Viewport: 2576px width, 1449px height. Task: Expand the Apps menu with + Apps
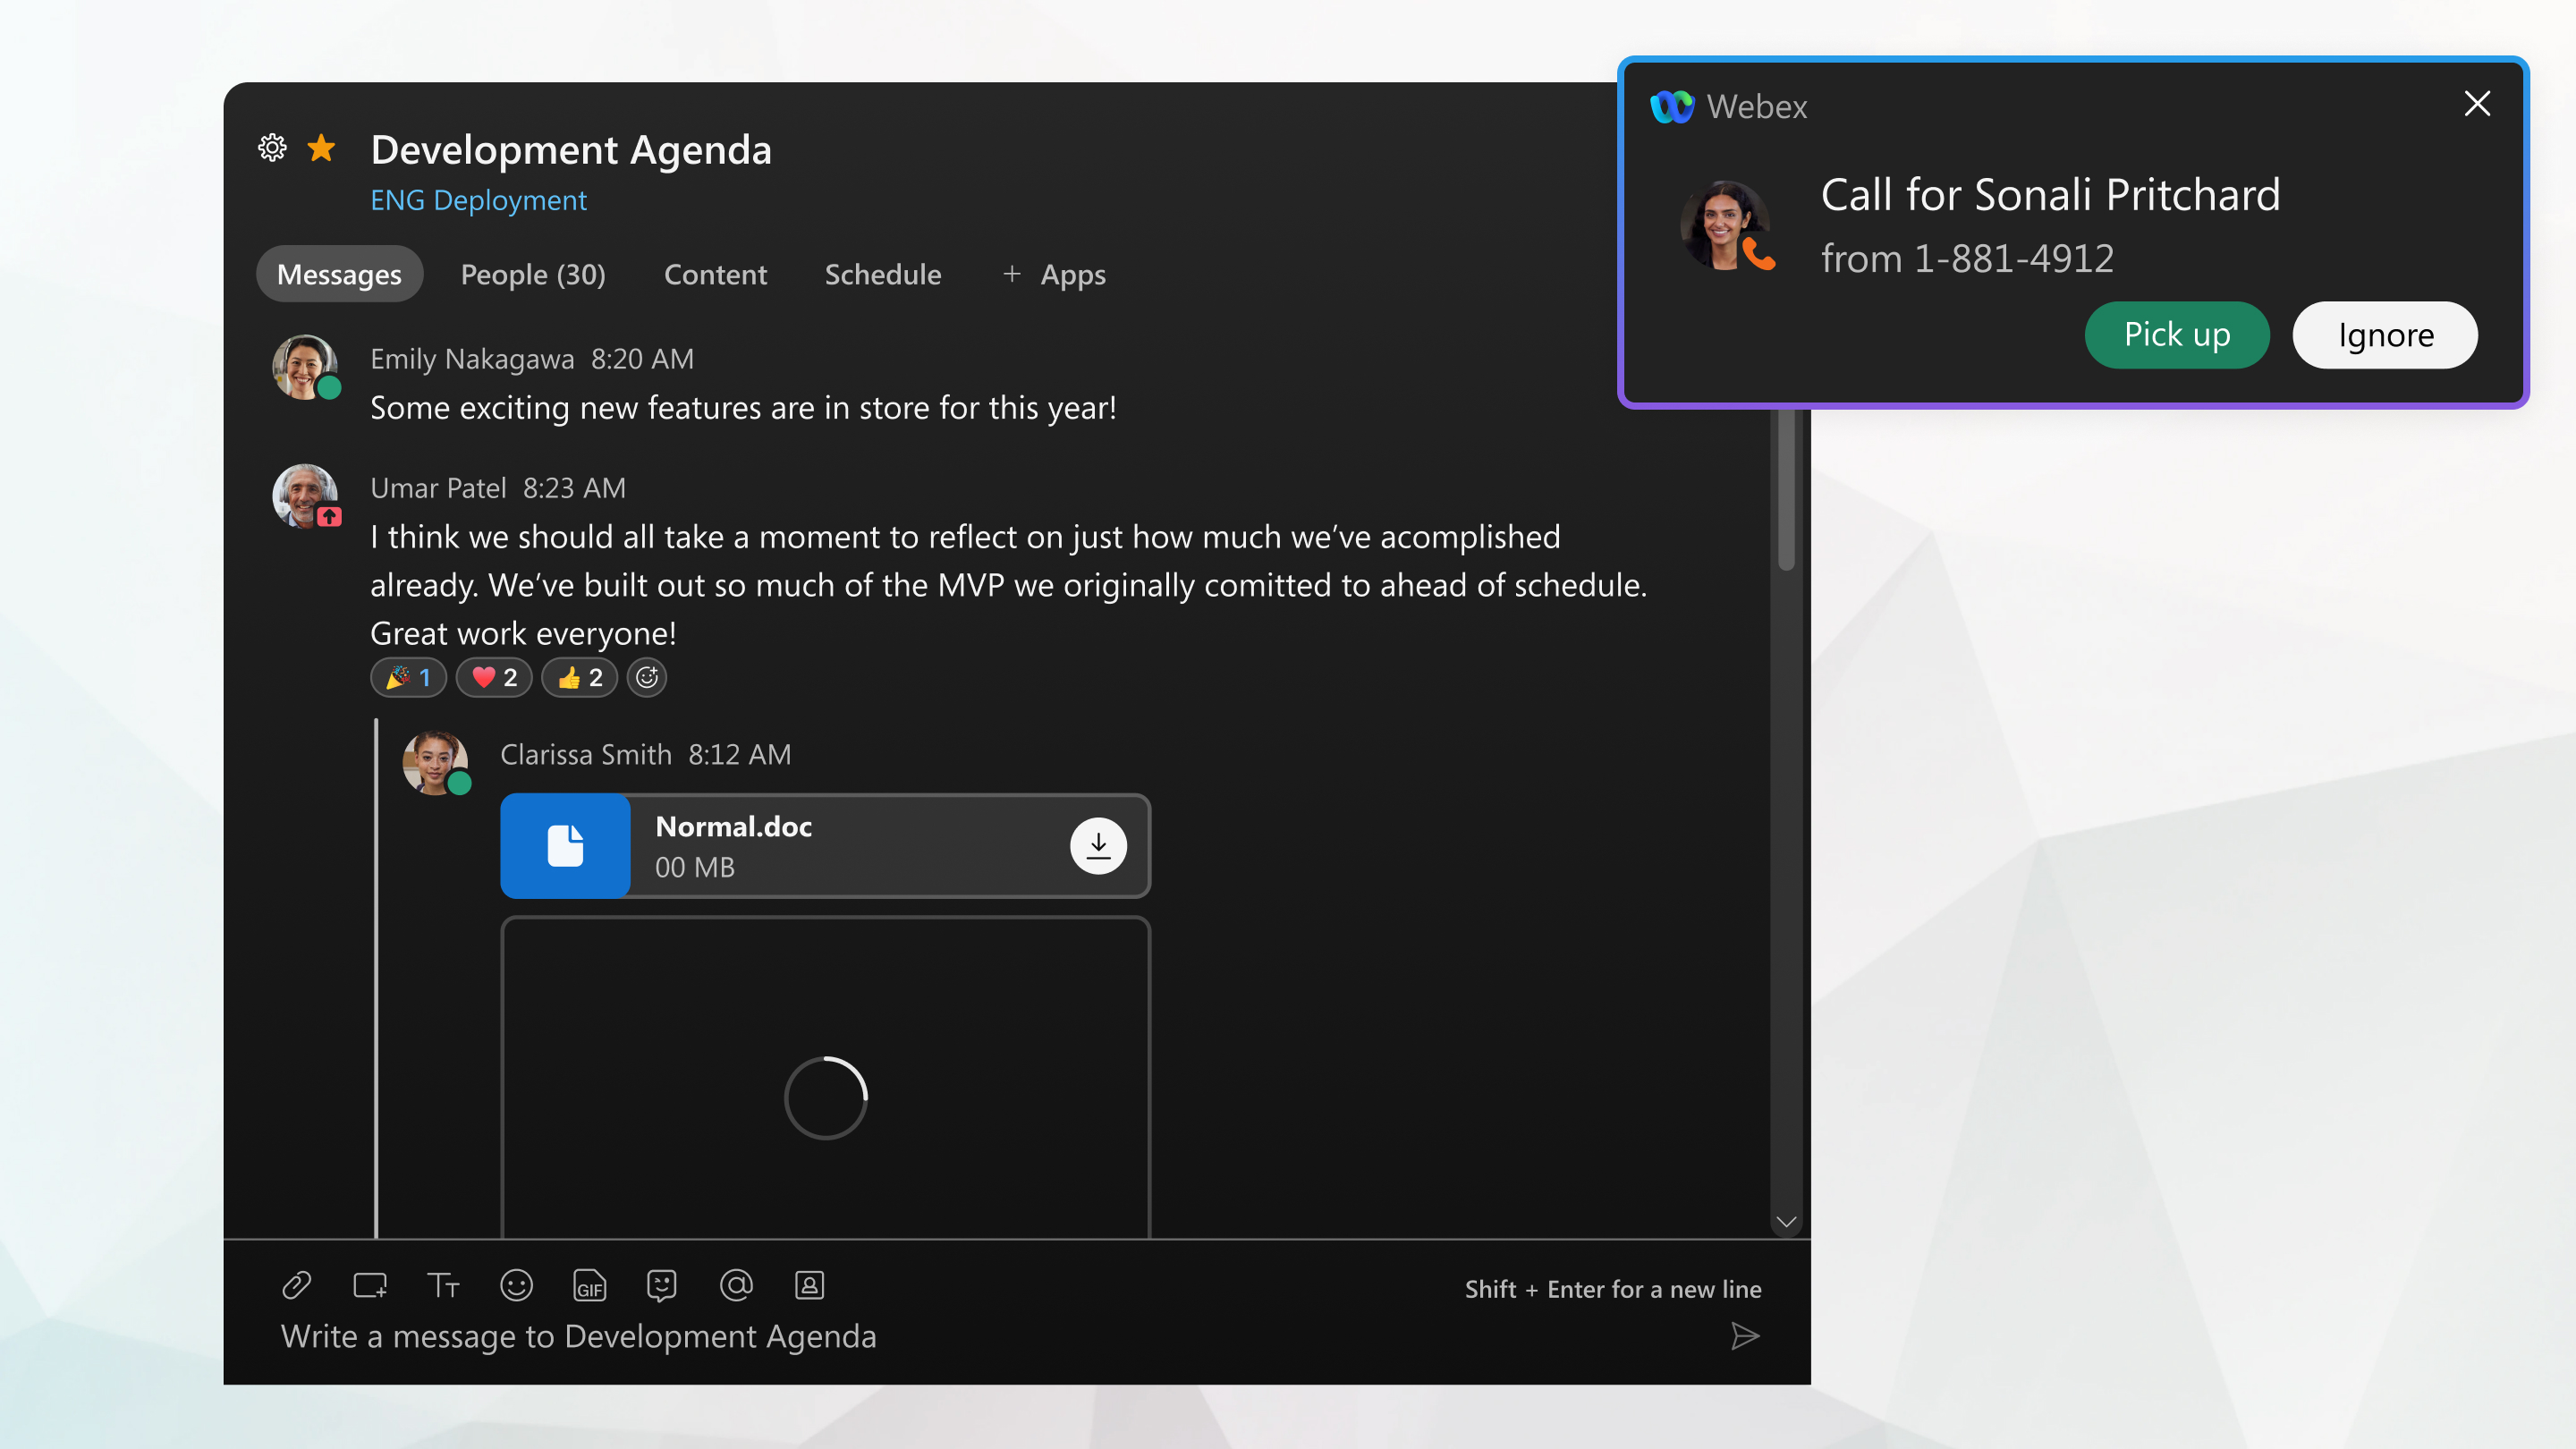[x=1053, y=275]
